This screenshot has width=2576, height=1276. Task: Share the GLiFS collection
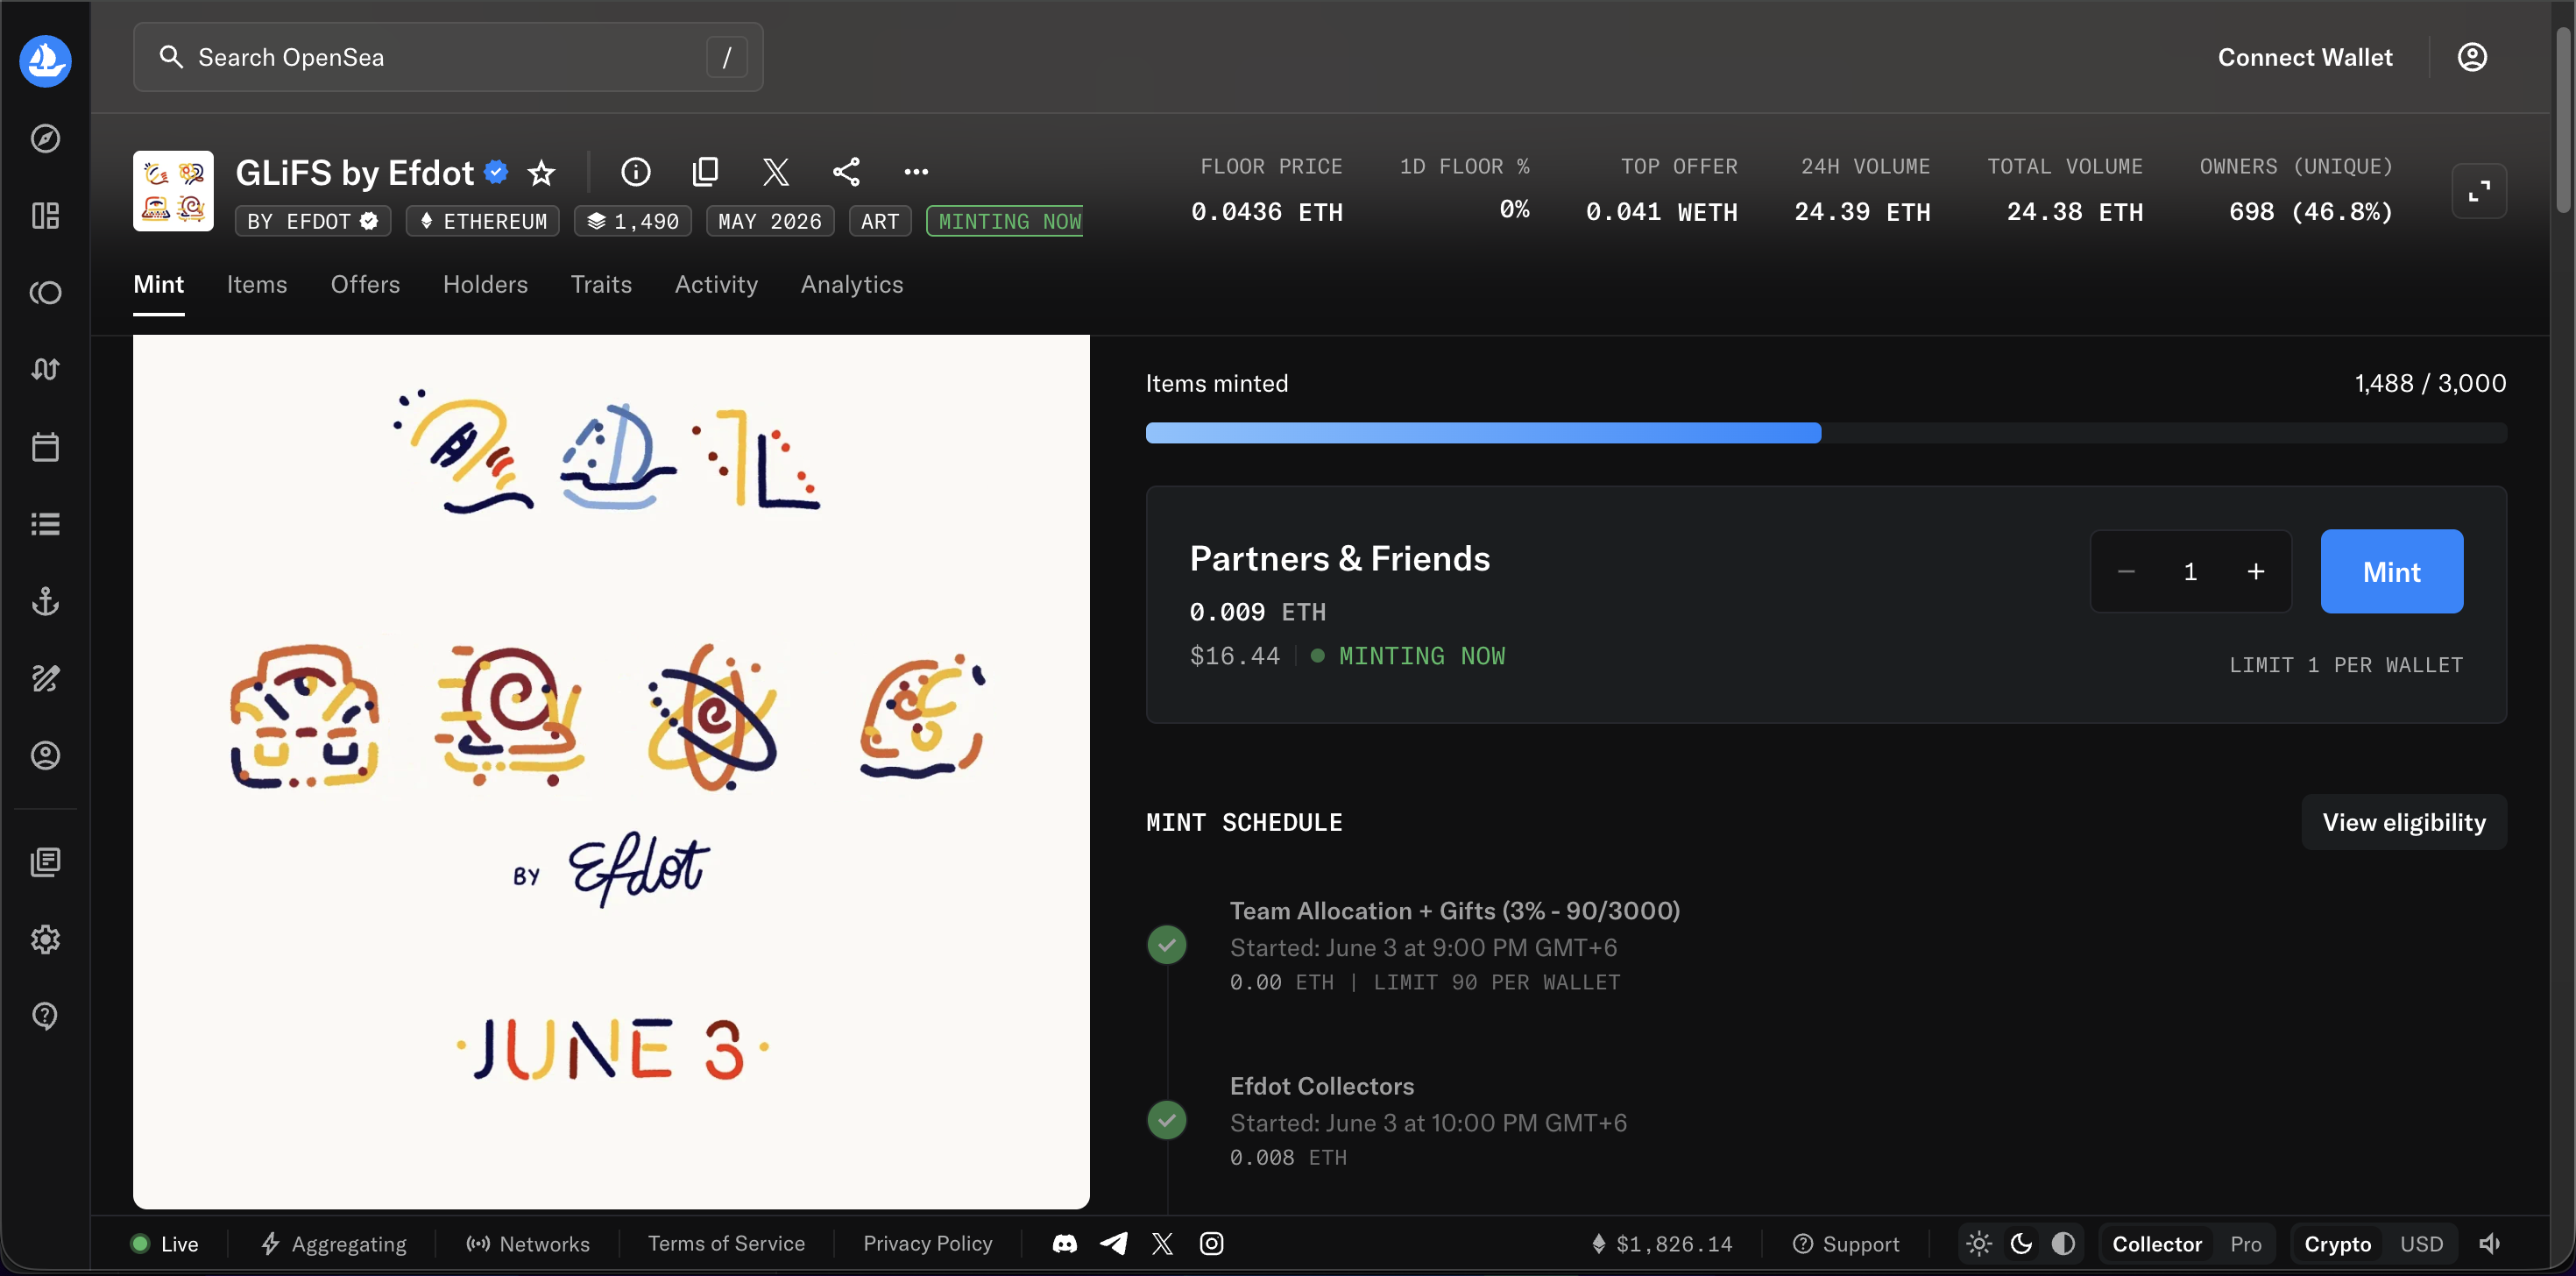click(x=846, y=172)
